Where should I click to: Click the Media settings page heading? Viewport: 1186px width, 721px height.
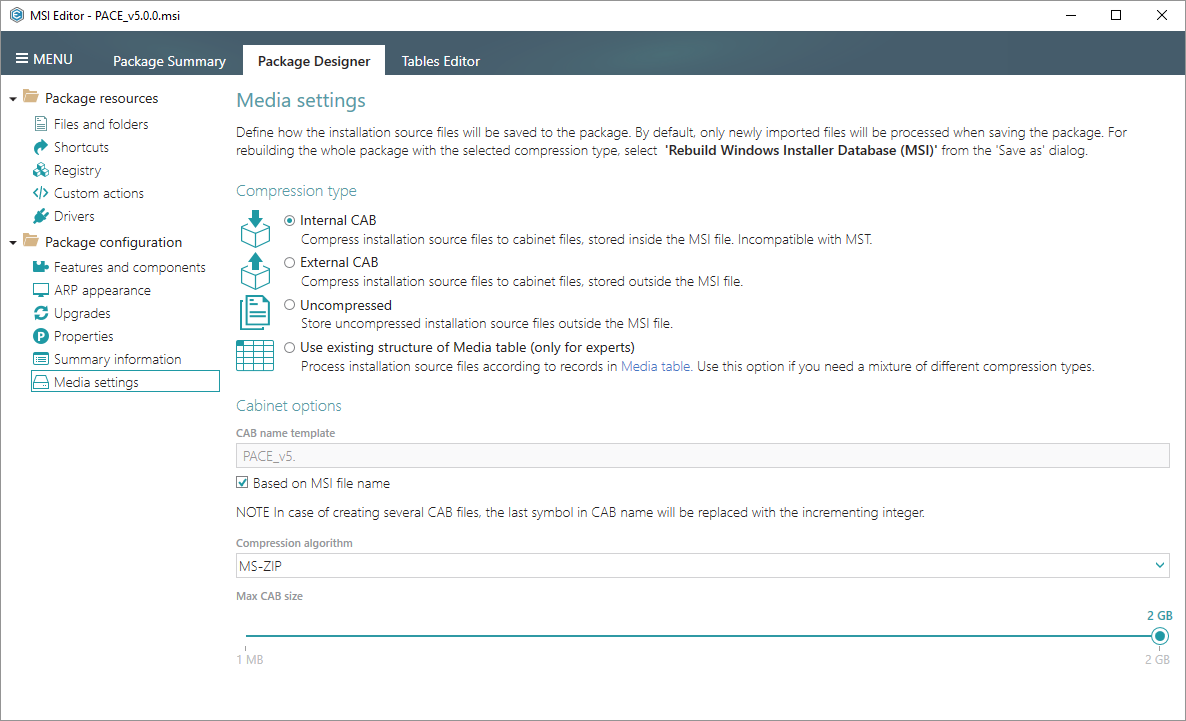[x=300, y=100]
